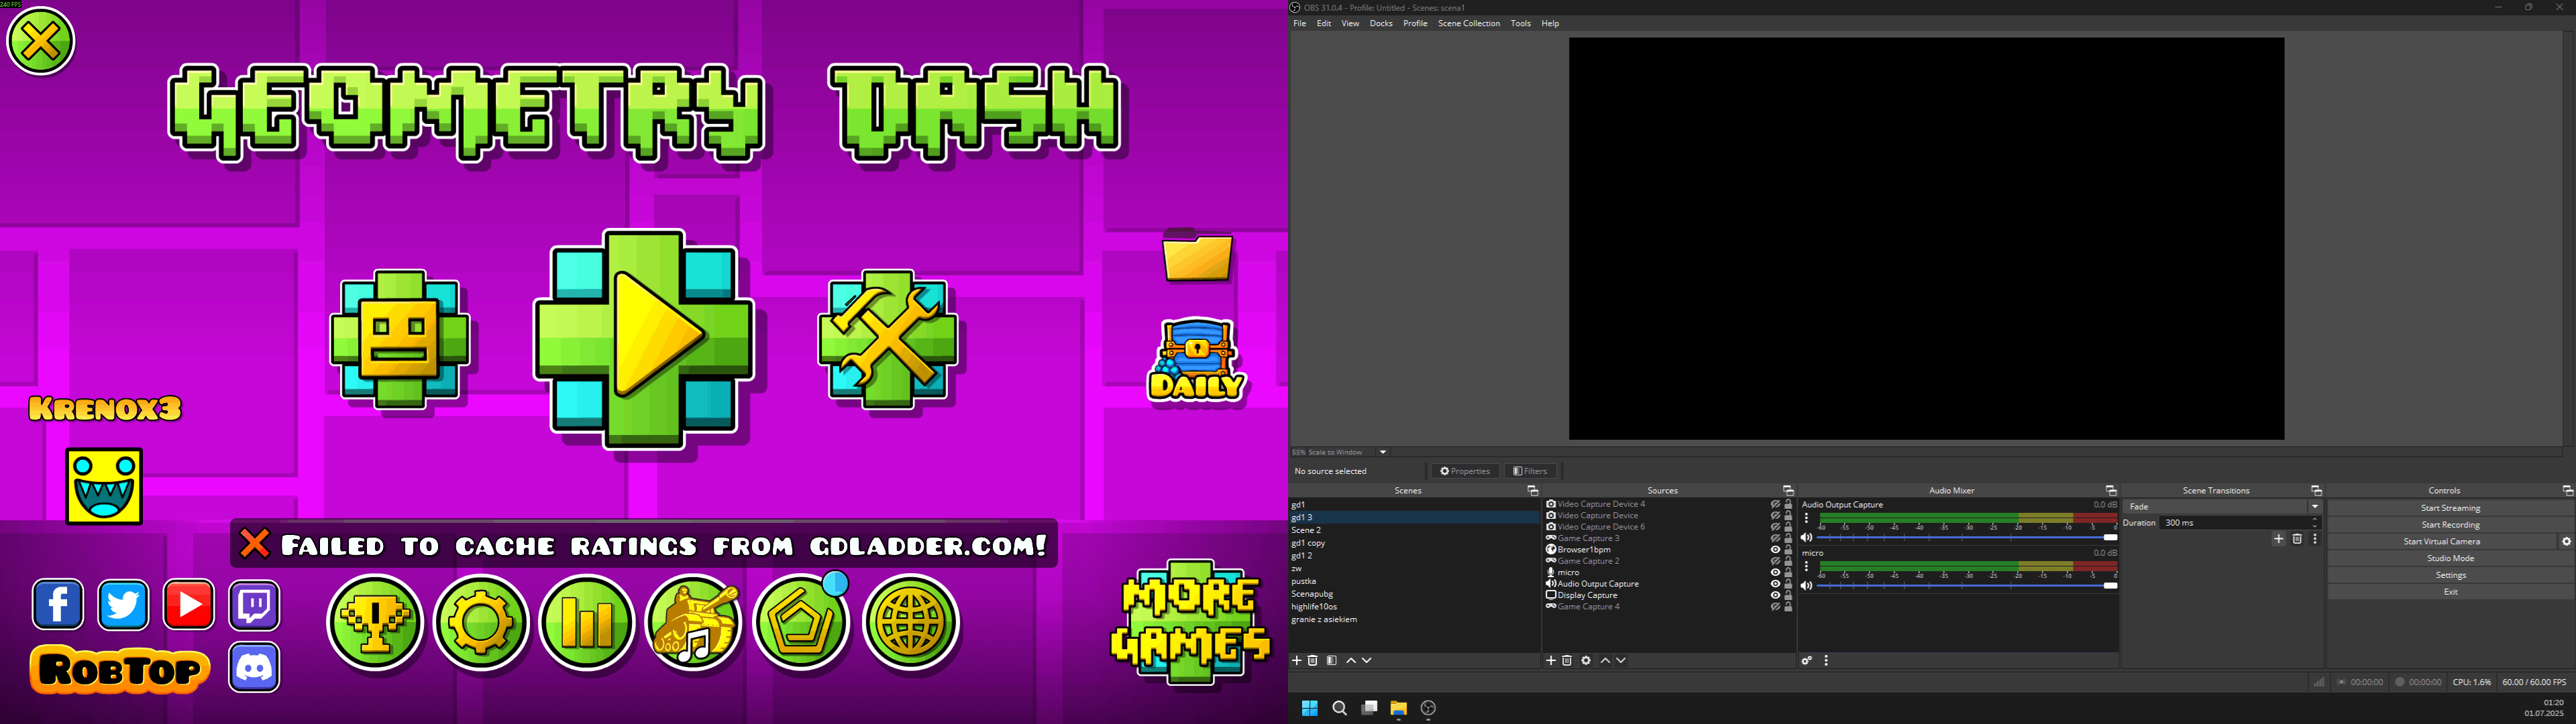Open the Scene Collection menu

pyautogui.click(x=1469, y=24)
